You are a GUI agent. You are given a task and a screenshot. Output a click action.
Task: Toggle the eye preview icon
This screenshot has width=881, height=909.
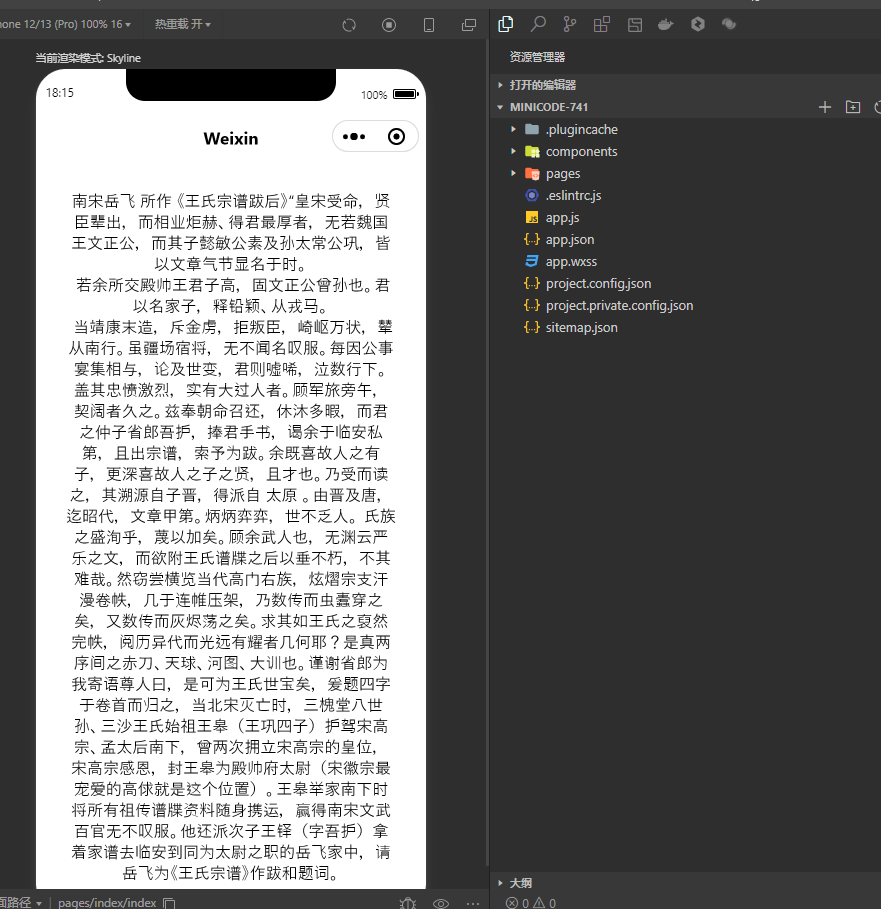441,903
